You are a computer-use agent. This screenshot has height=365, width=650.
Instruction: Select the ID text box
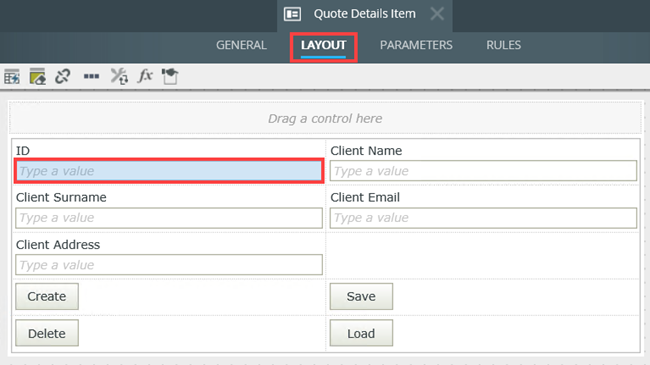pyautogui.click(x=169, y=171)
